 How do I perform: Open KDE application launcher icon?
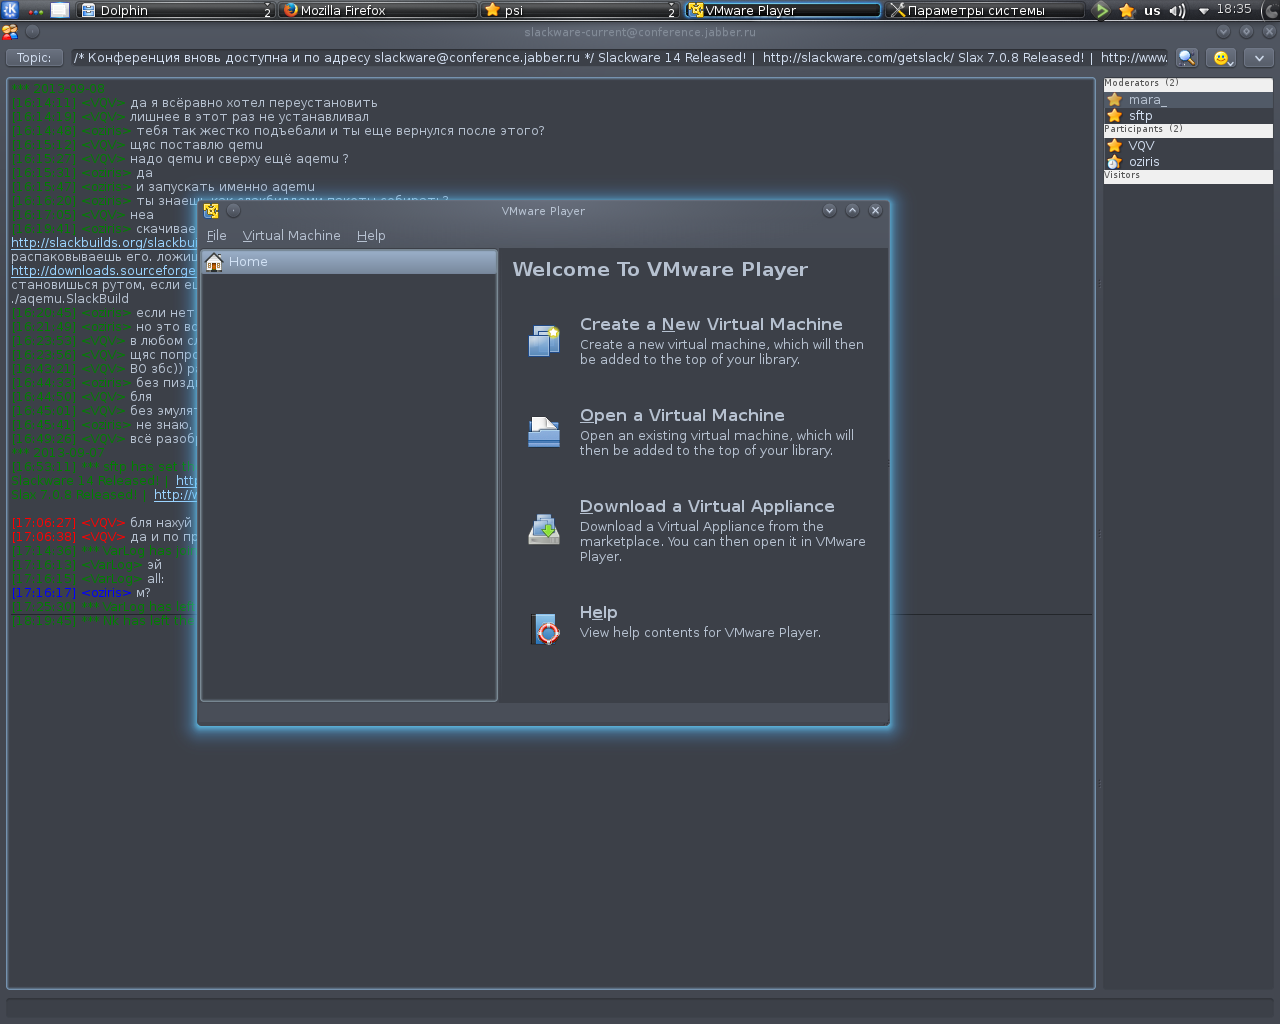pyautogui.click(x=10, y=10)
